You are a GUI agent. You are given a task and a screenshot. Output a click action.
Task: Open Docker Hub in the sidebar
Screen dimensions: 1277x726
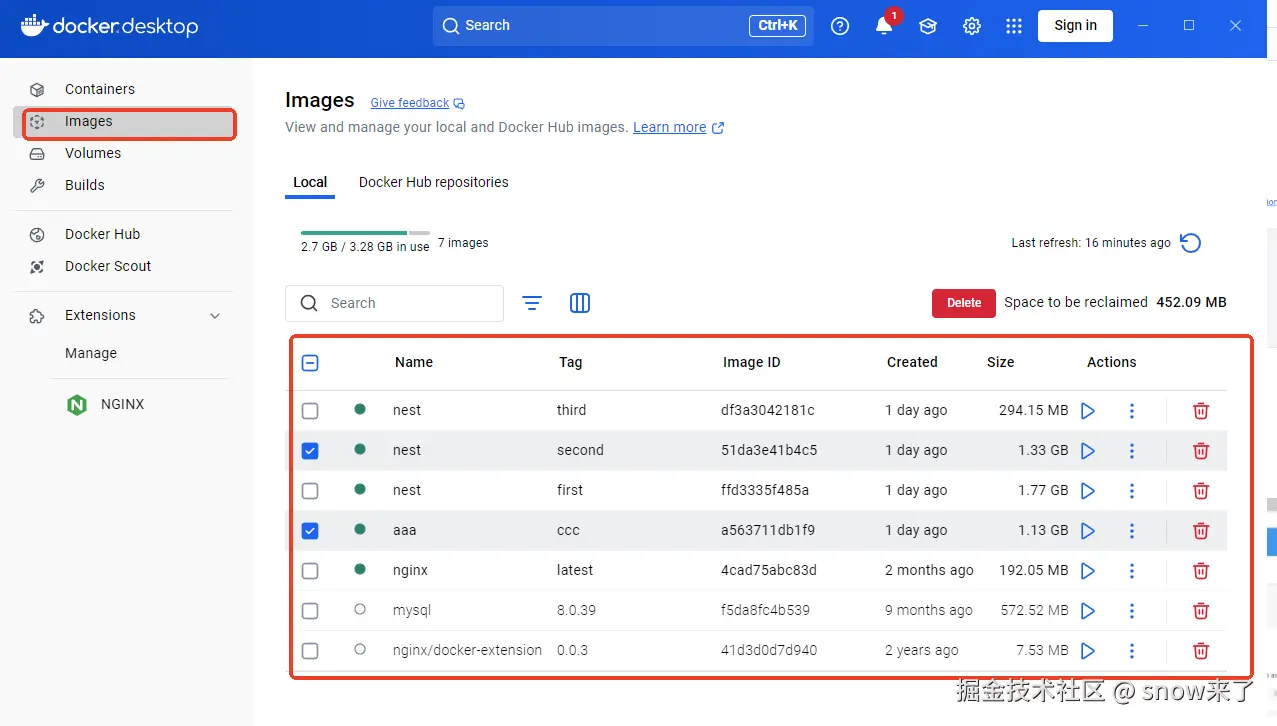pos(123,234)
